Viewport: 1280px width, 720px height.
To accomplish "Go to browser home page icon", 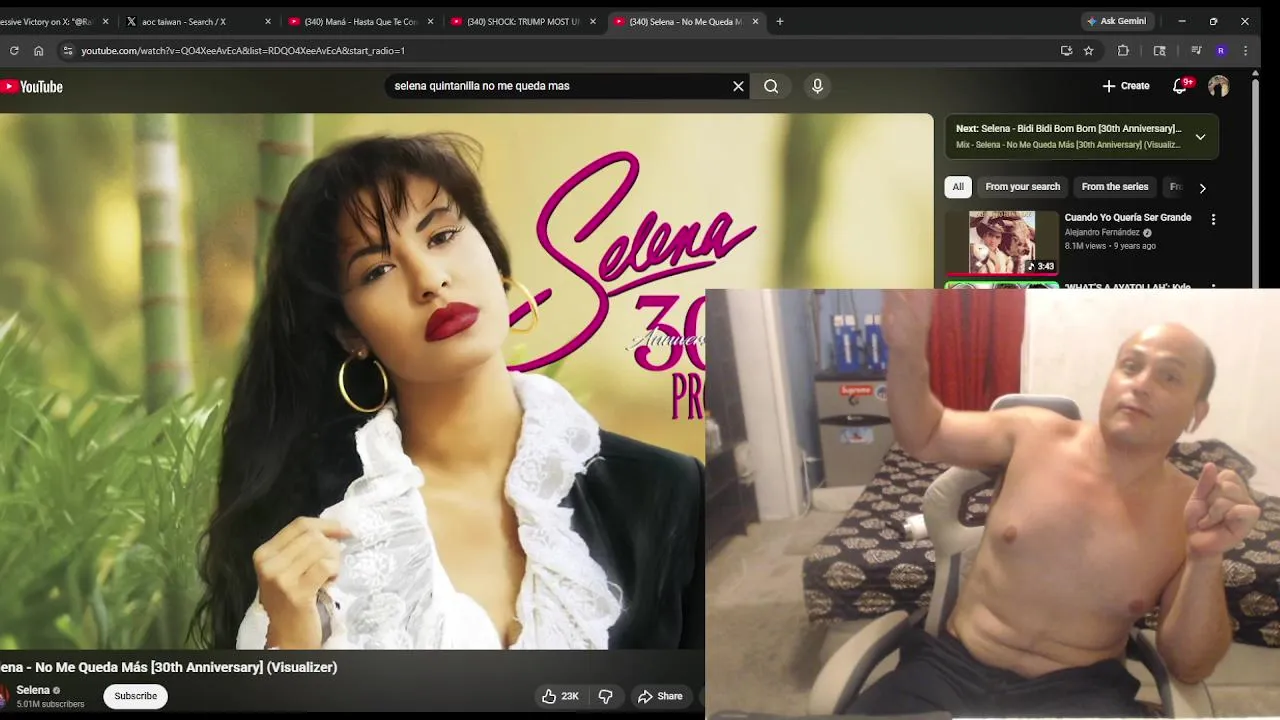I will (38, 50).
